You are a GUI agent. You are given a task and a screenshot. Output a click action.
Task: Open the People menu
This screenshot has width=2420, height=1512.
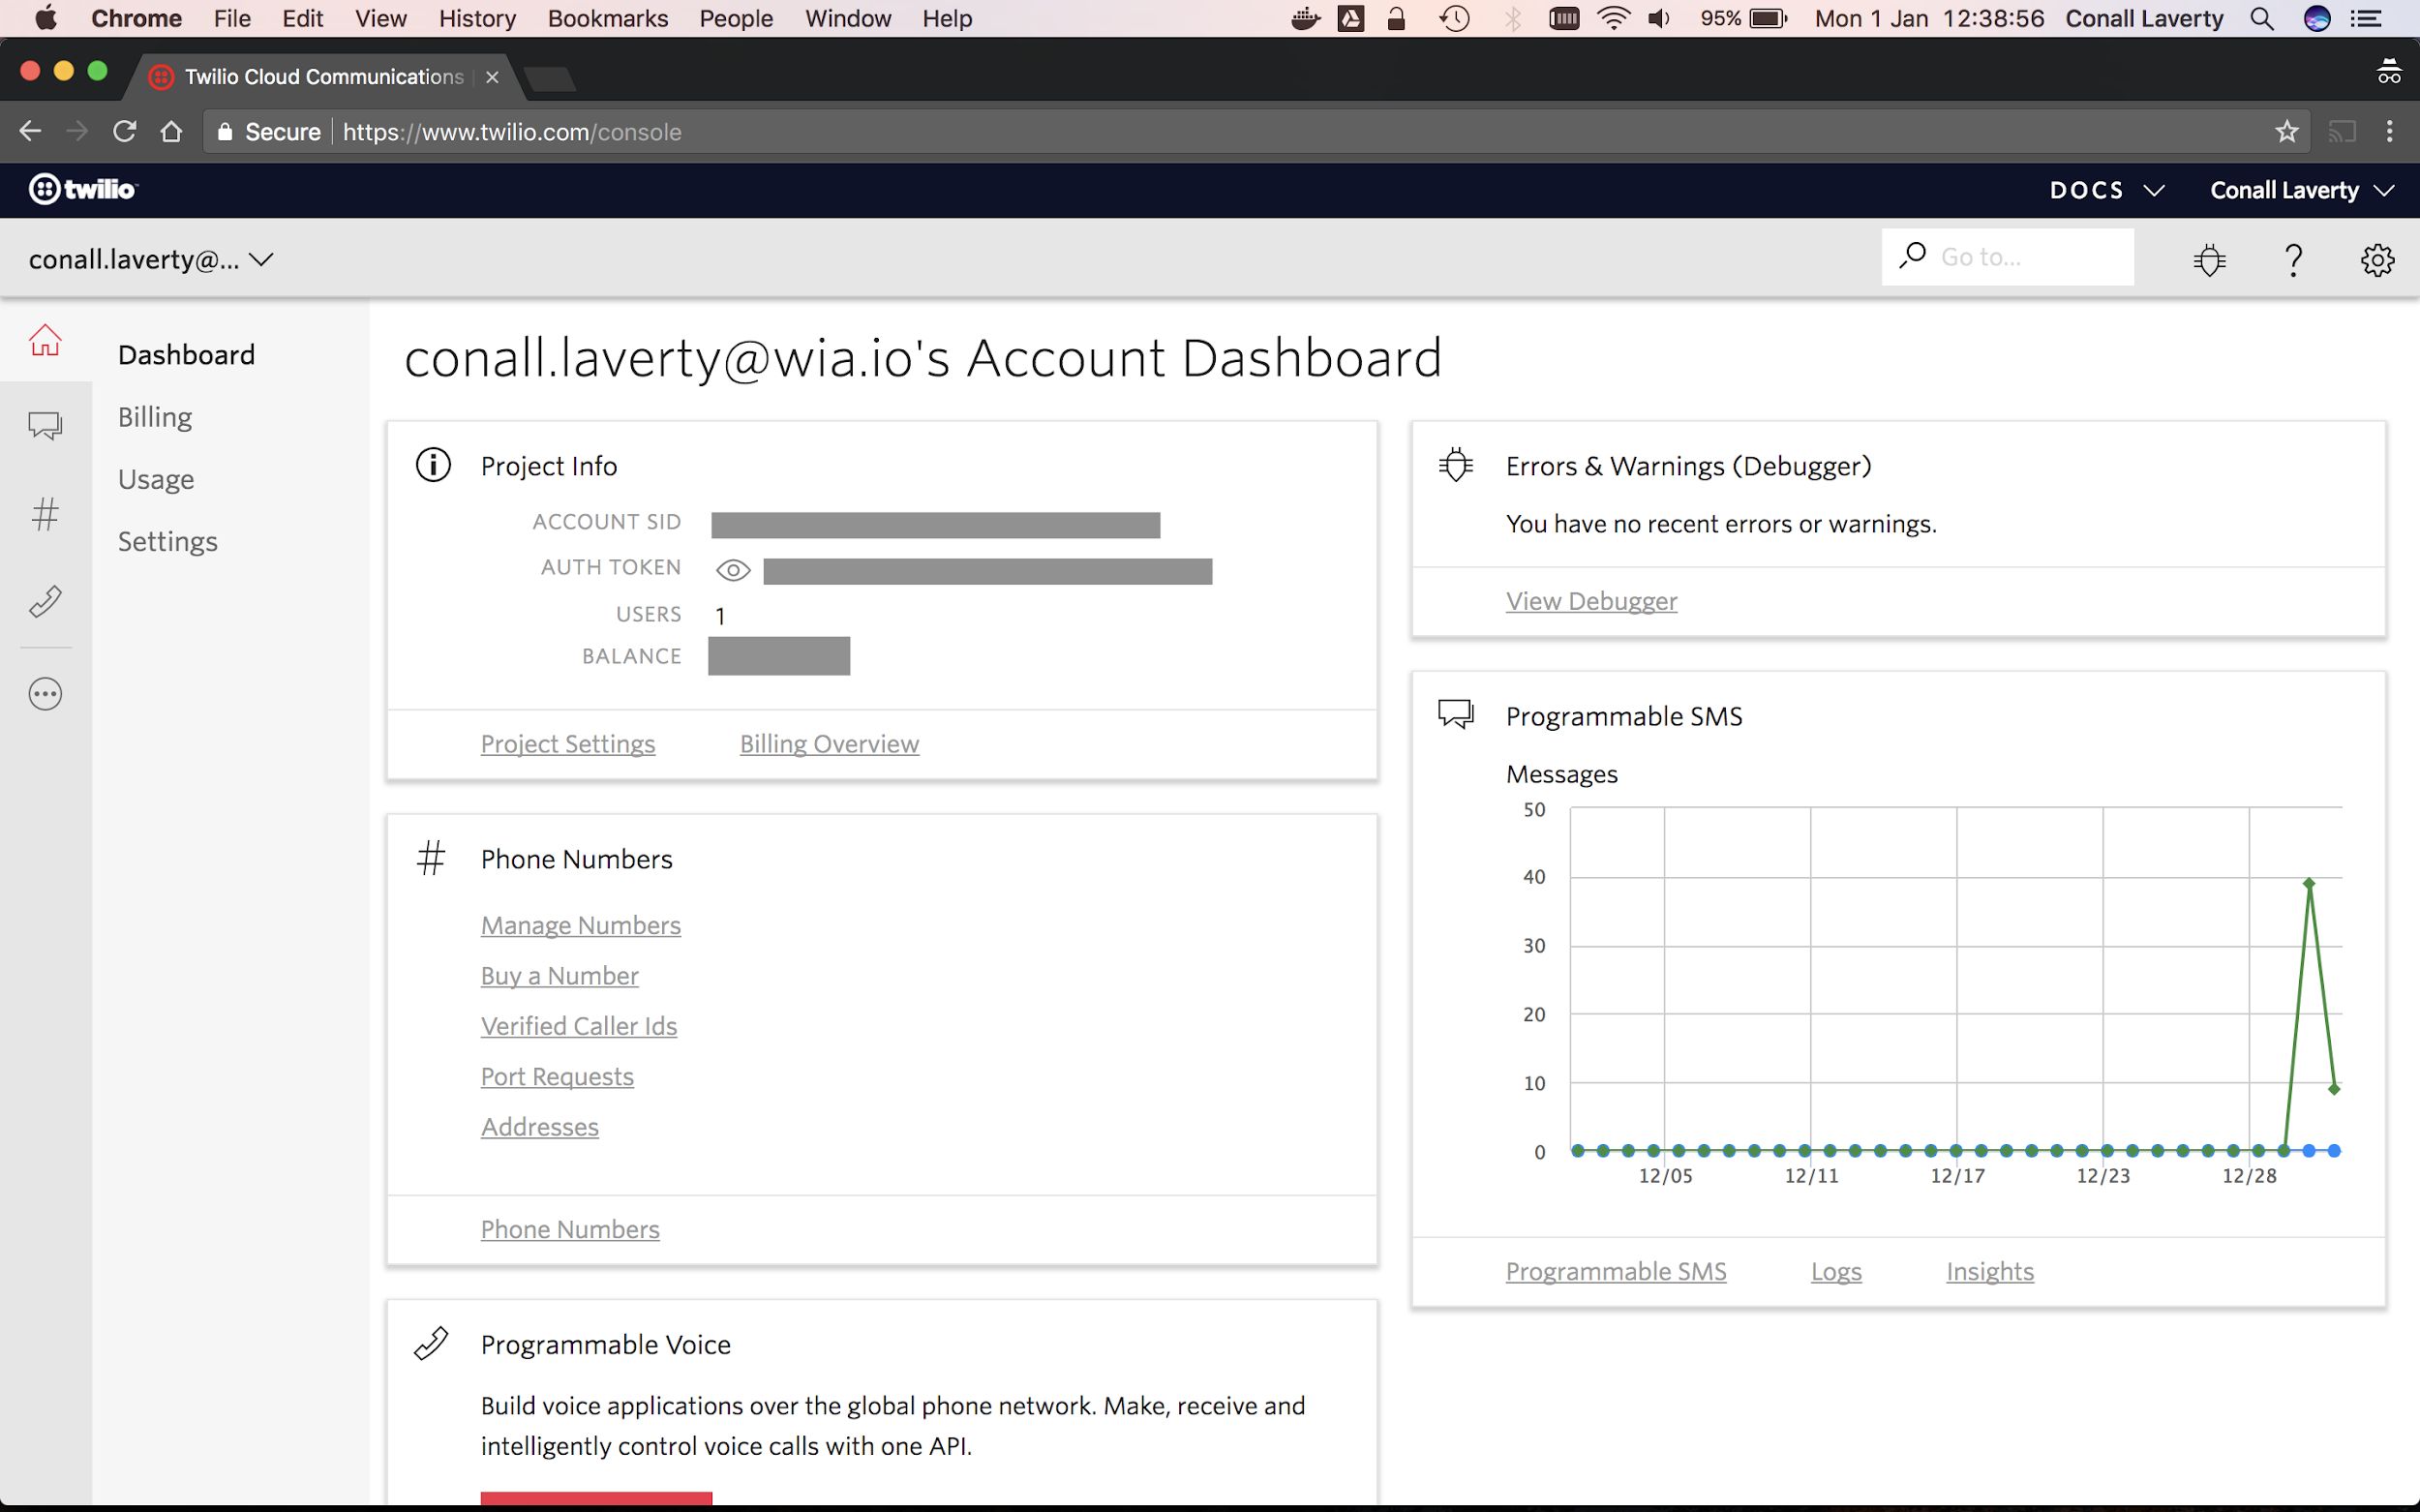[x=736, y=18]
